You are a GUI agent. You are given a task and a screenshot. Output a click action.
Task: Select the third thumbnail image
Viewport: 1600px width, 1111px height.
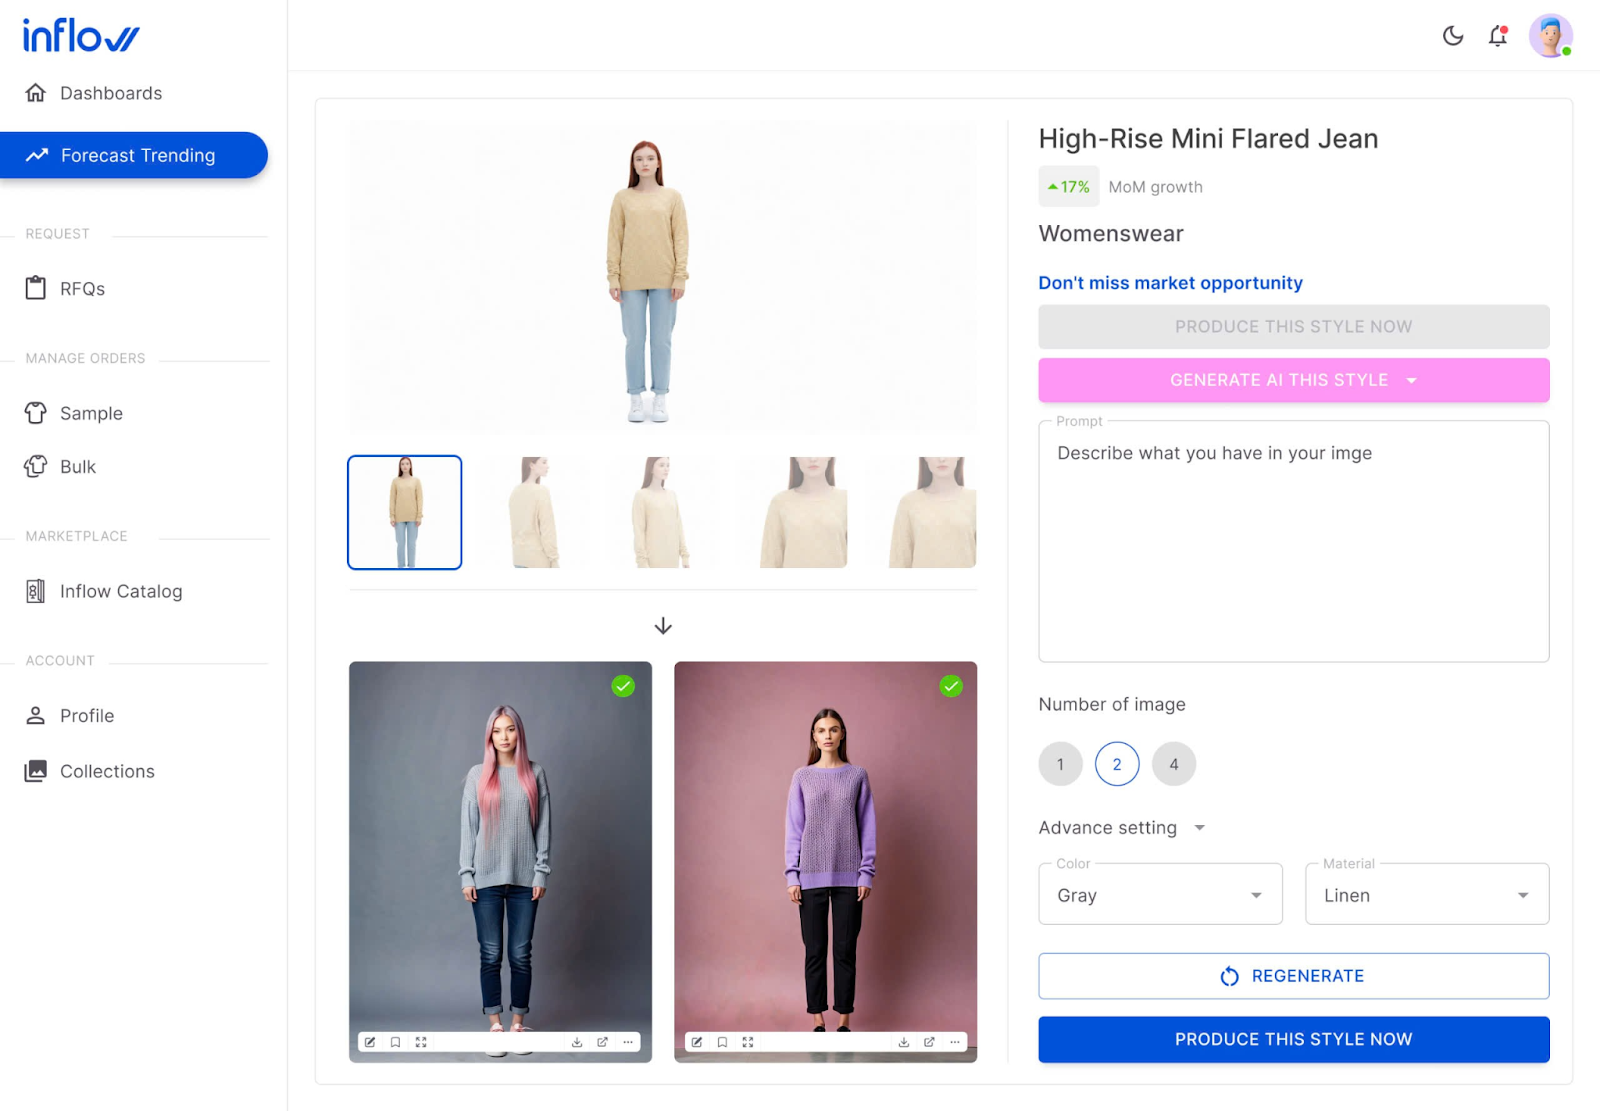pos(662,512)
